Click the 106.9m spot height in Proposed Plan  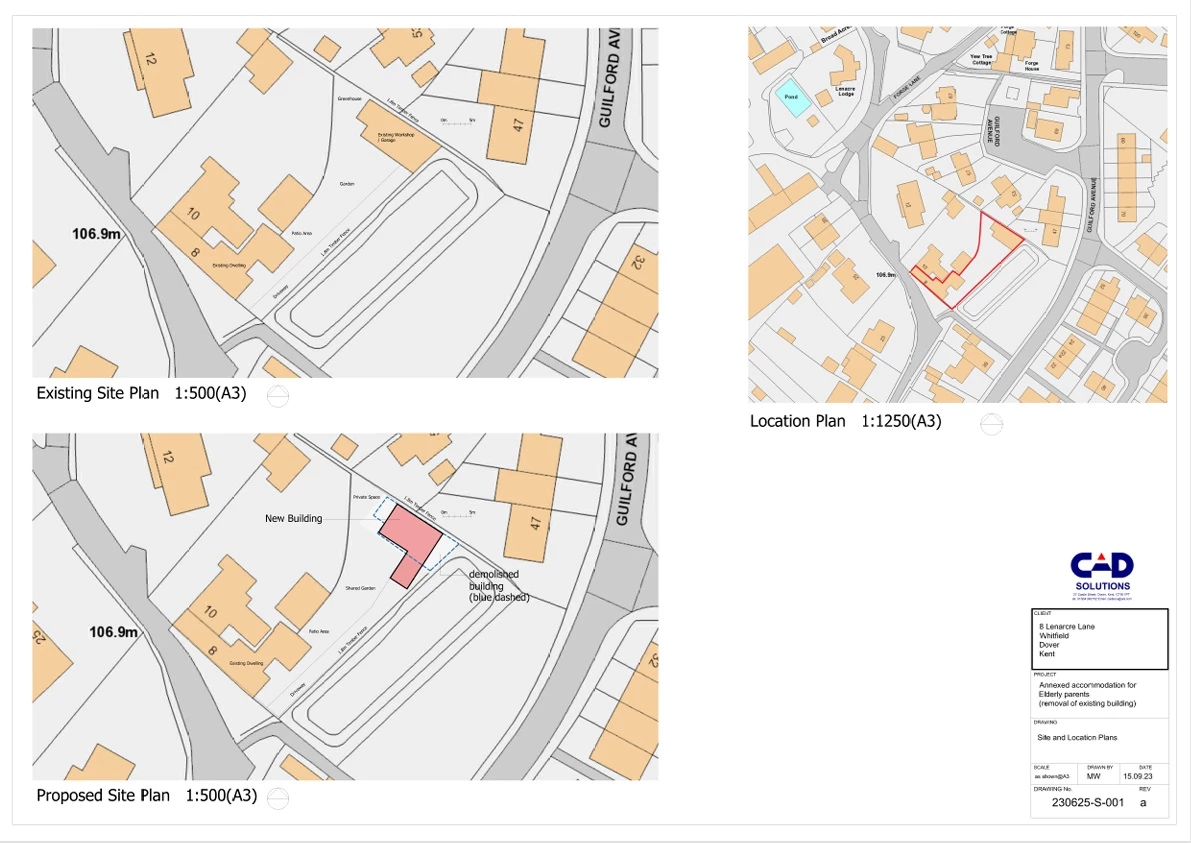coord(113,632)
